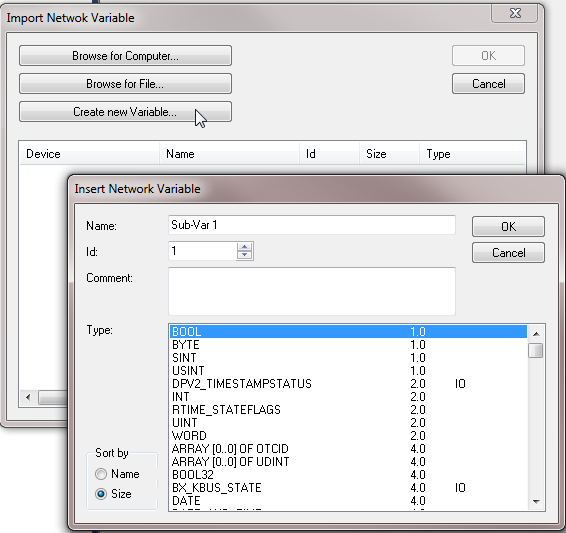The height and width of the screenshot is (533, 566).
Task: Click Type column header
Action: click(472, 154)
